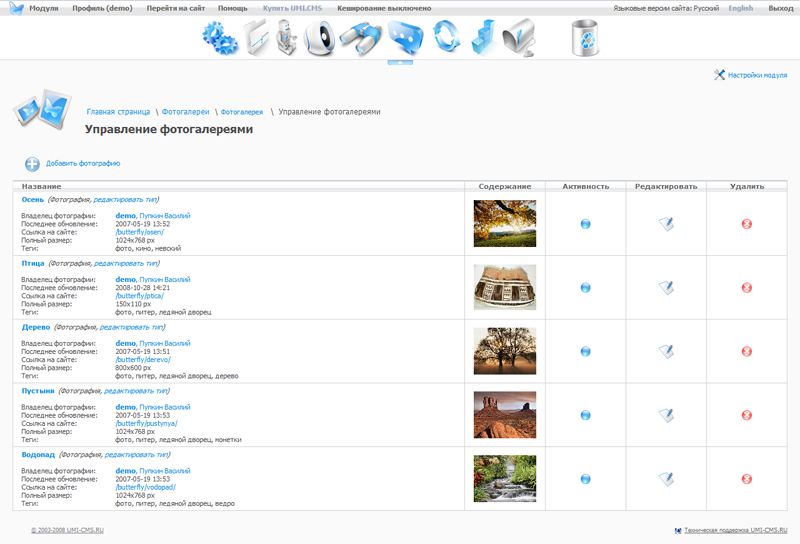Open the binoculars search module icon
Screen dimensions: 800x544
click(361, 38)
